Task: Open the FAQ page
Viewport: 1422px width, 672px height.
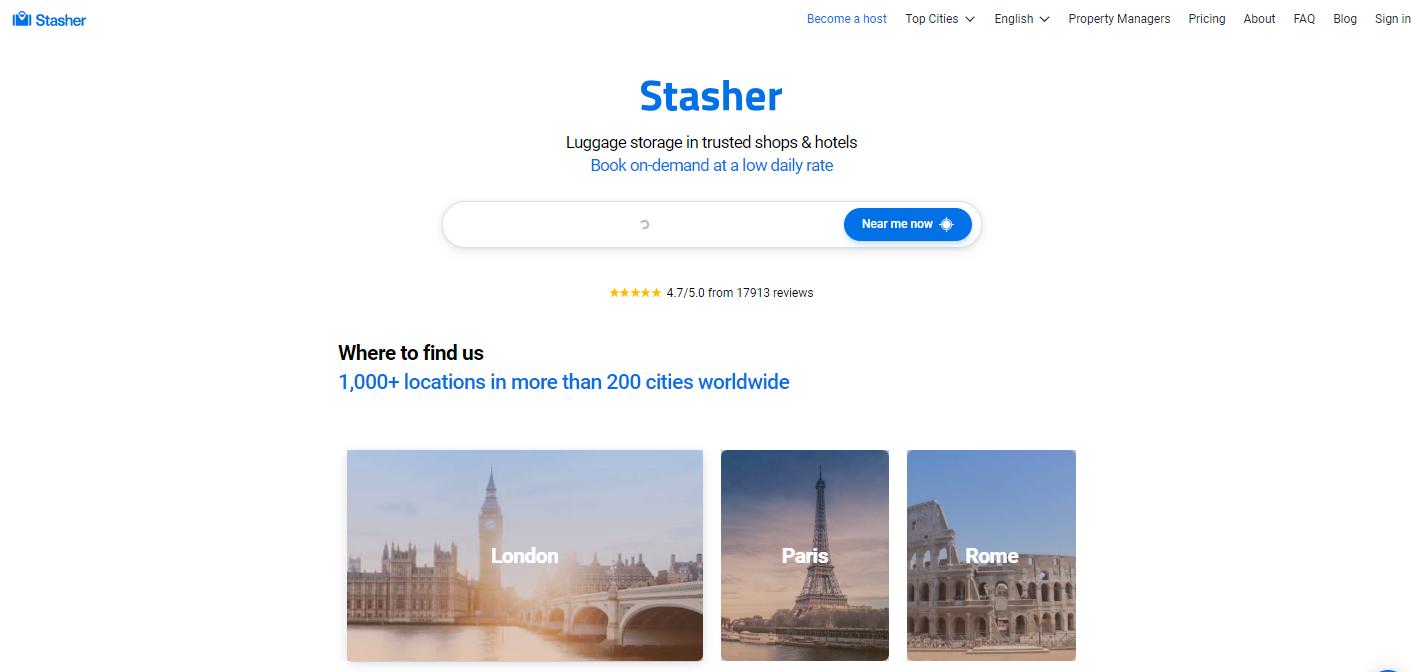Action: click(1304, 19)
